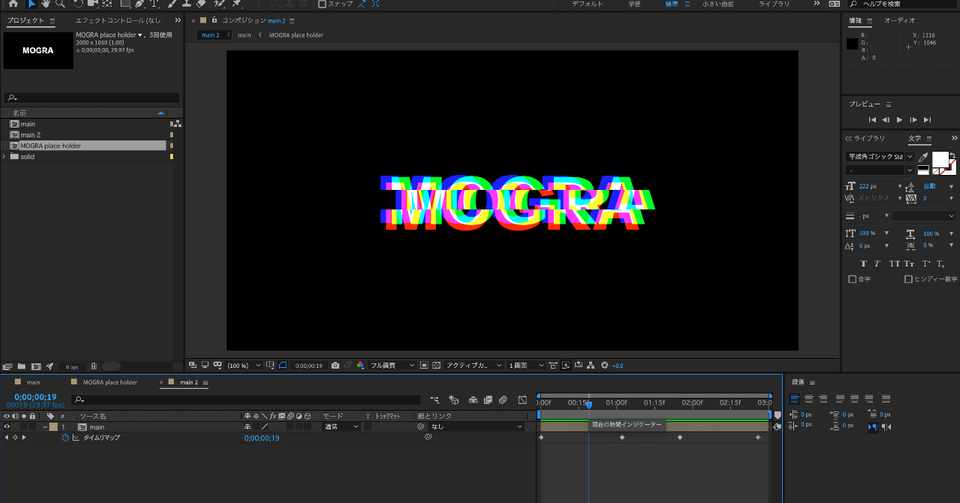Open the main layer parent link dropdown
The image size is (960, 503).
[x=476, y=427]
